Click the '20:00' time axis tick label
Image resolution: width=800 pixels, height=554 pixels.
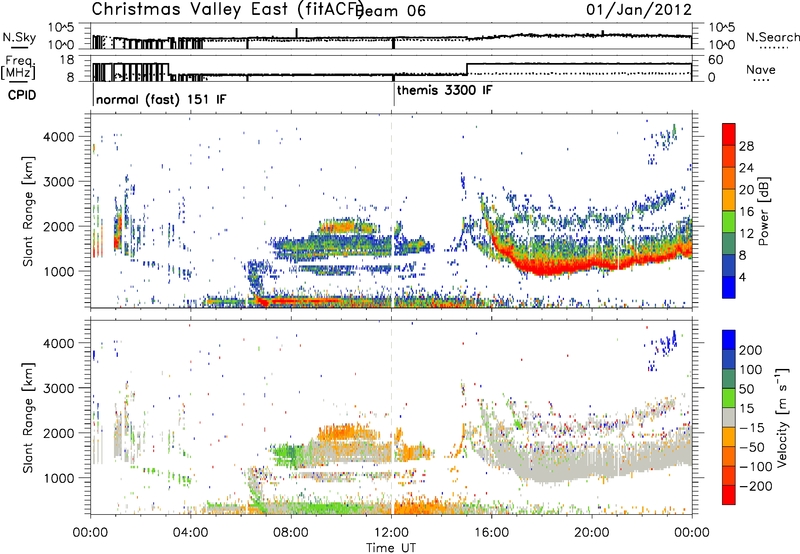[x=591, y=533]
